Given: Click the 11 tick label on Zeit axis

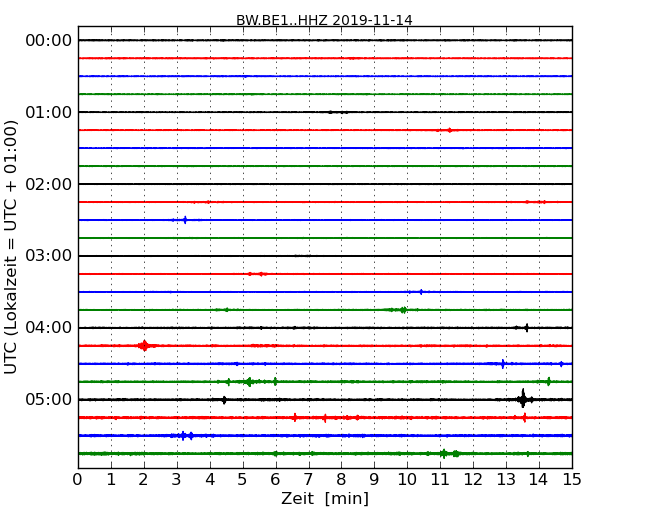Looking at the screenshot, I should coord(440,480).
